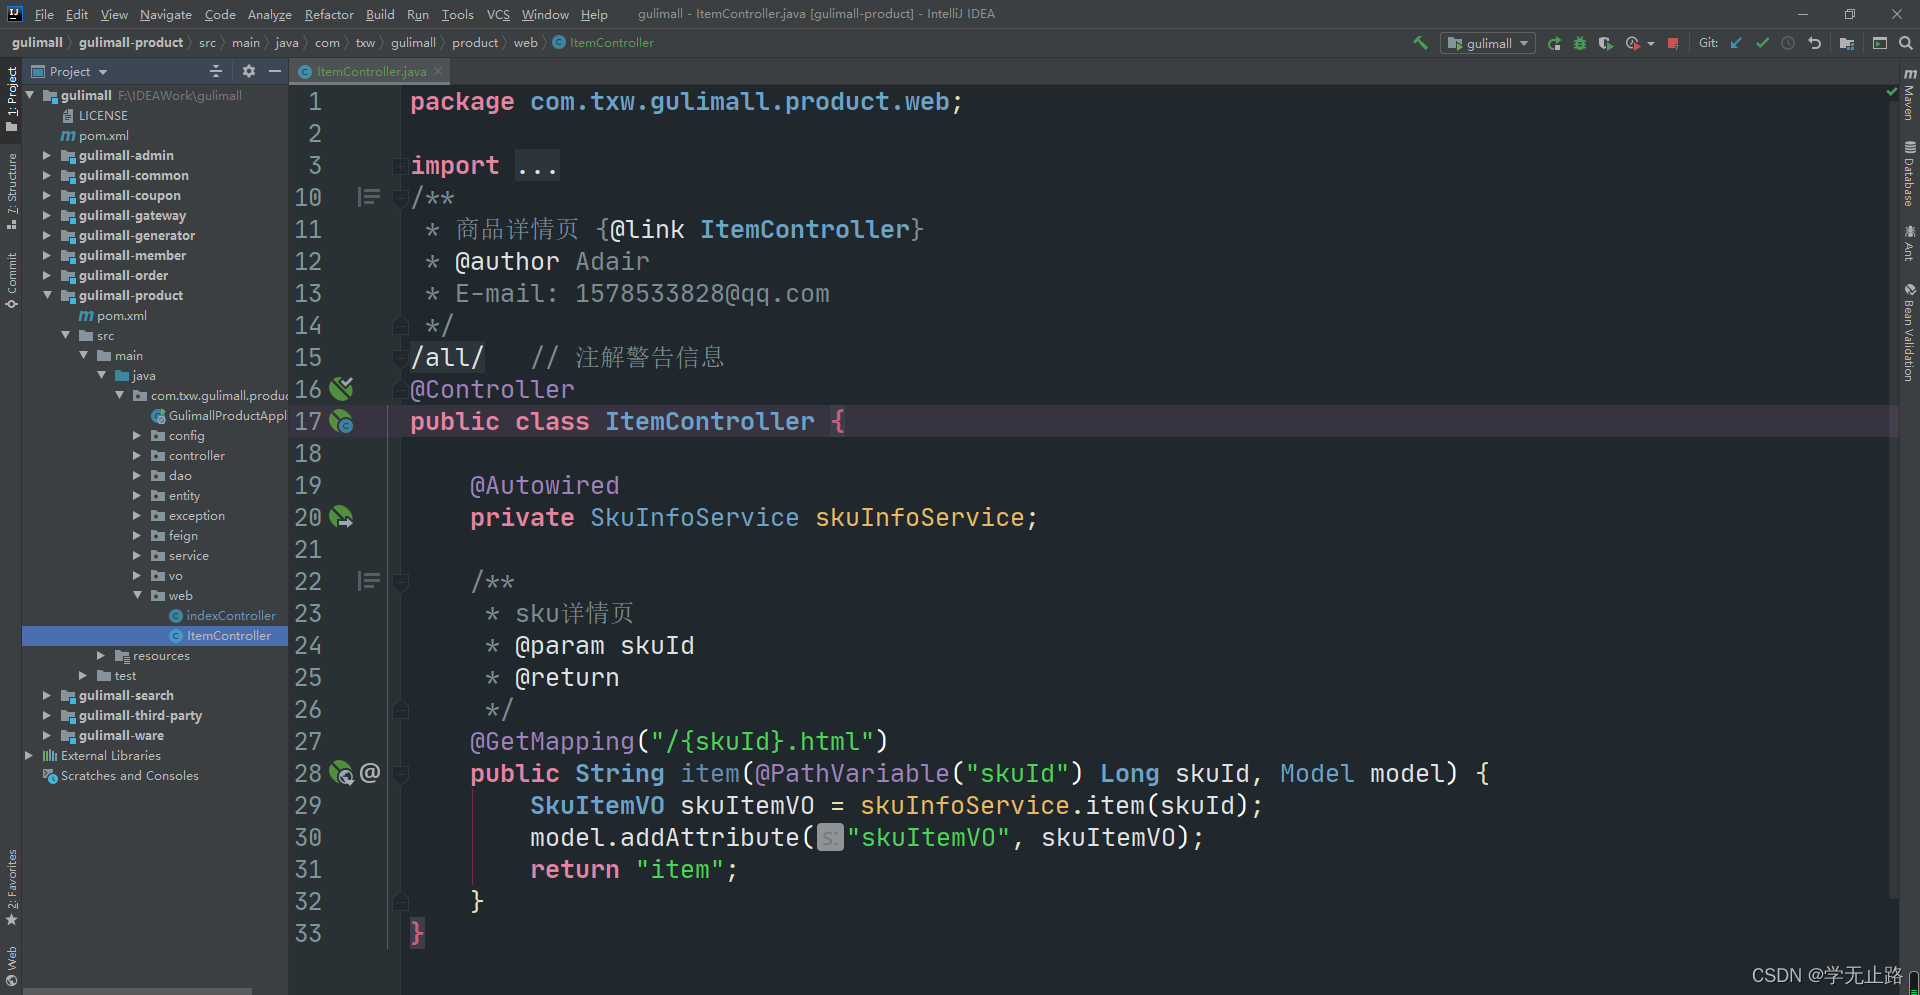Click the gulimall-product breadcrumb
Screen dimensions: 1920x995
pos(131,43)
